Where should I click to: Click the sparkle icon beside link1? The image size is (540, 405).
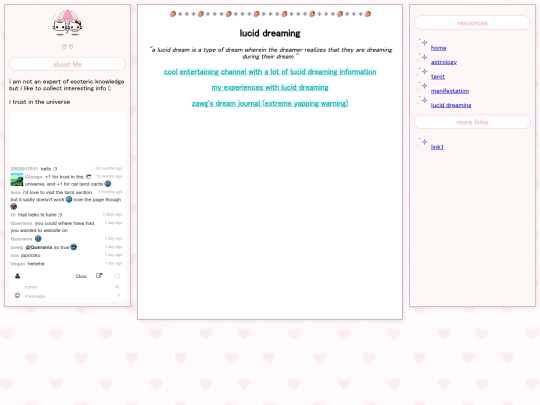point(422,143)
